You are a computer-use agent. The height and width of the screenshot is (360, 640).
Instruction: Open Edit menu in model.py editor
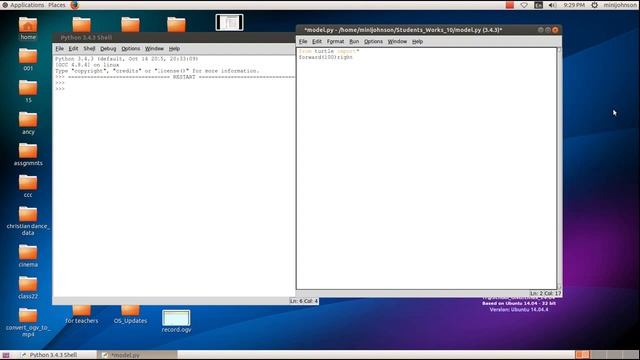coord(317,42)
